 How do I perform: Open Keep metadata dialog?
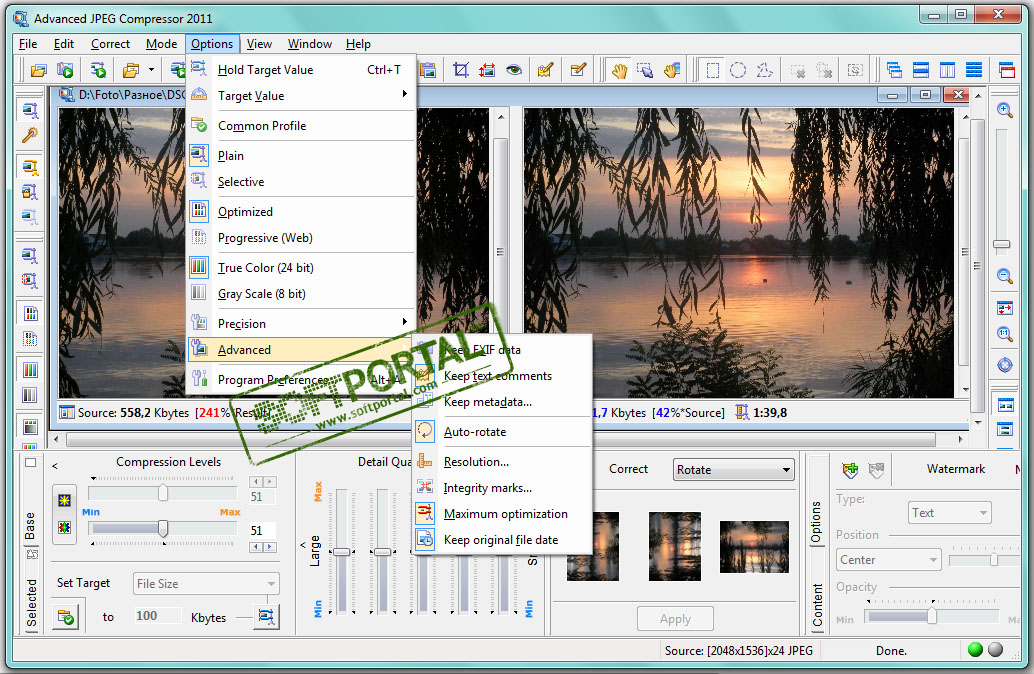click(x=502, y=402)
